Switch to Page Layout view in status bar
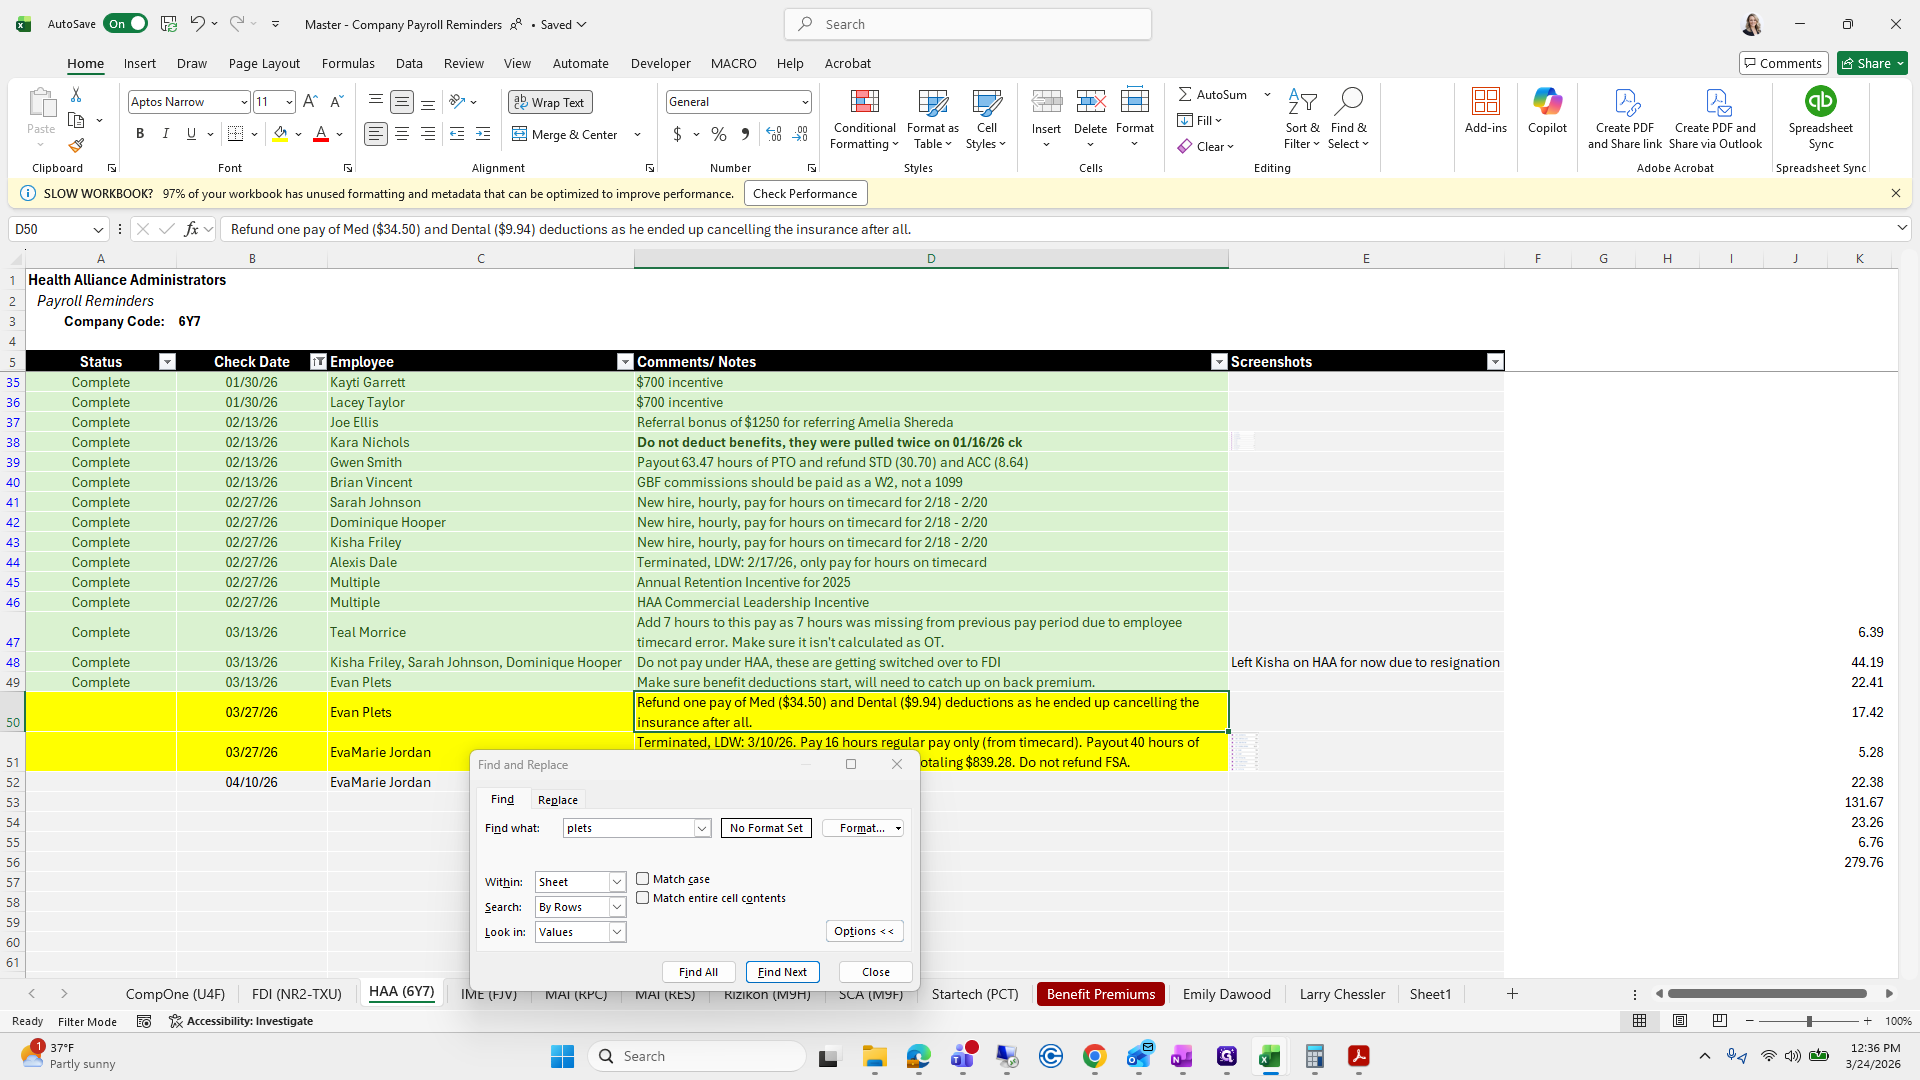The height and width of the screenshot is (1080, 1920). (x=1680, y=1021)
